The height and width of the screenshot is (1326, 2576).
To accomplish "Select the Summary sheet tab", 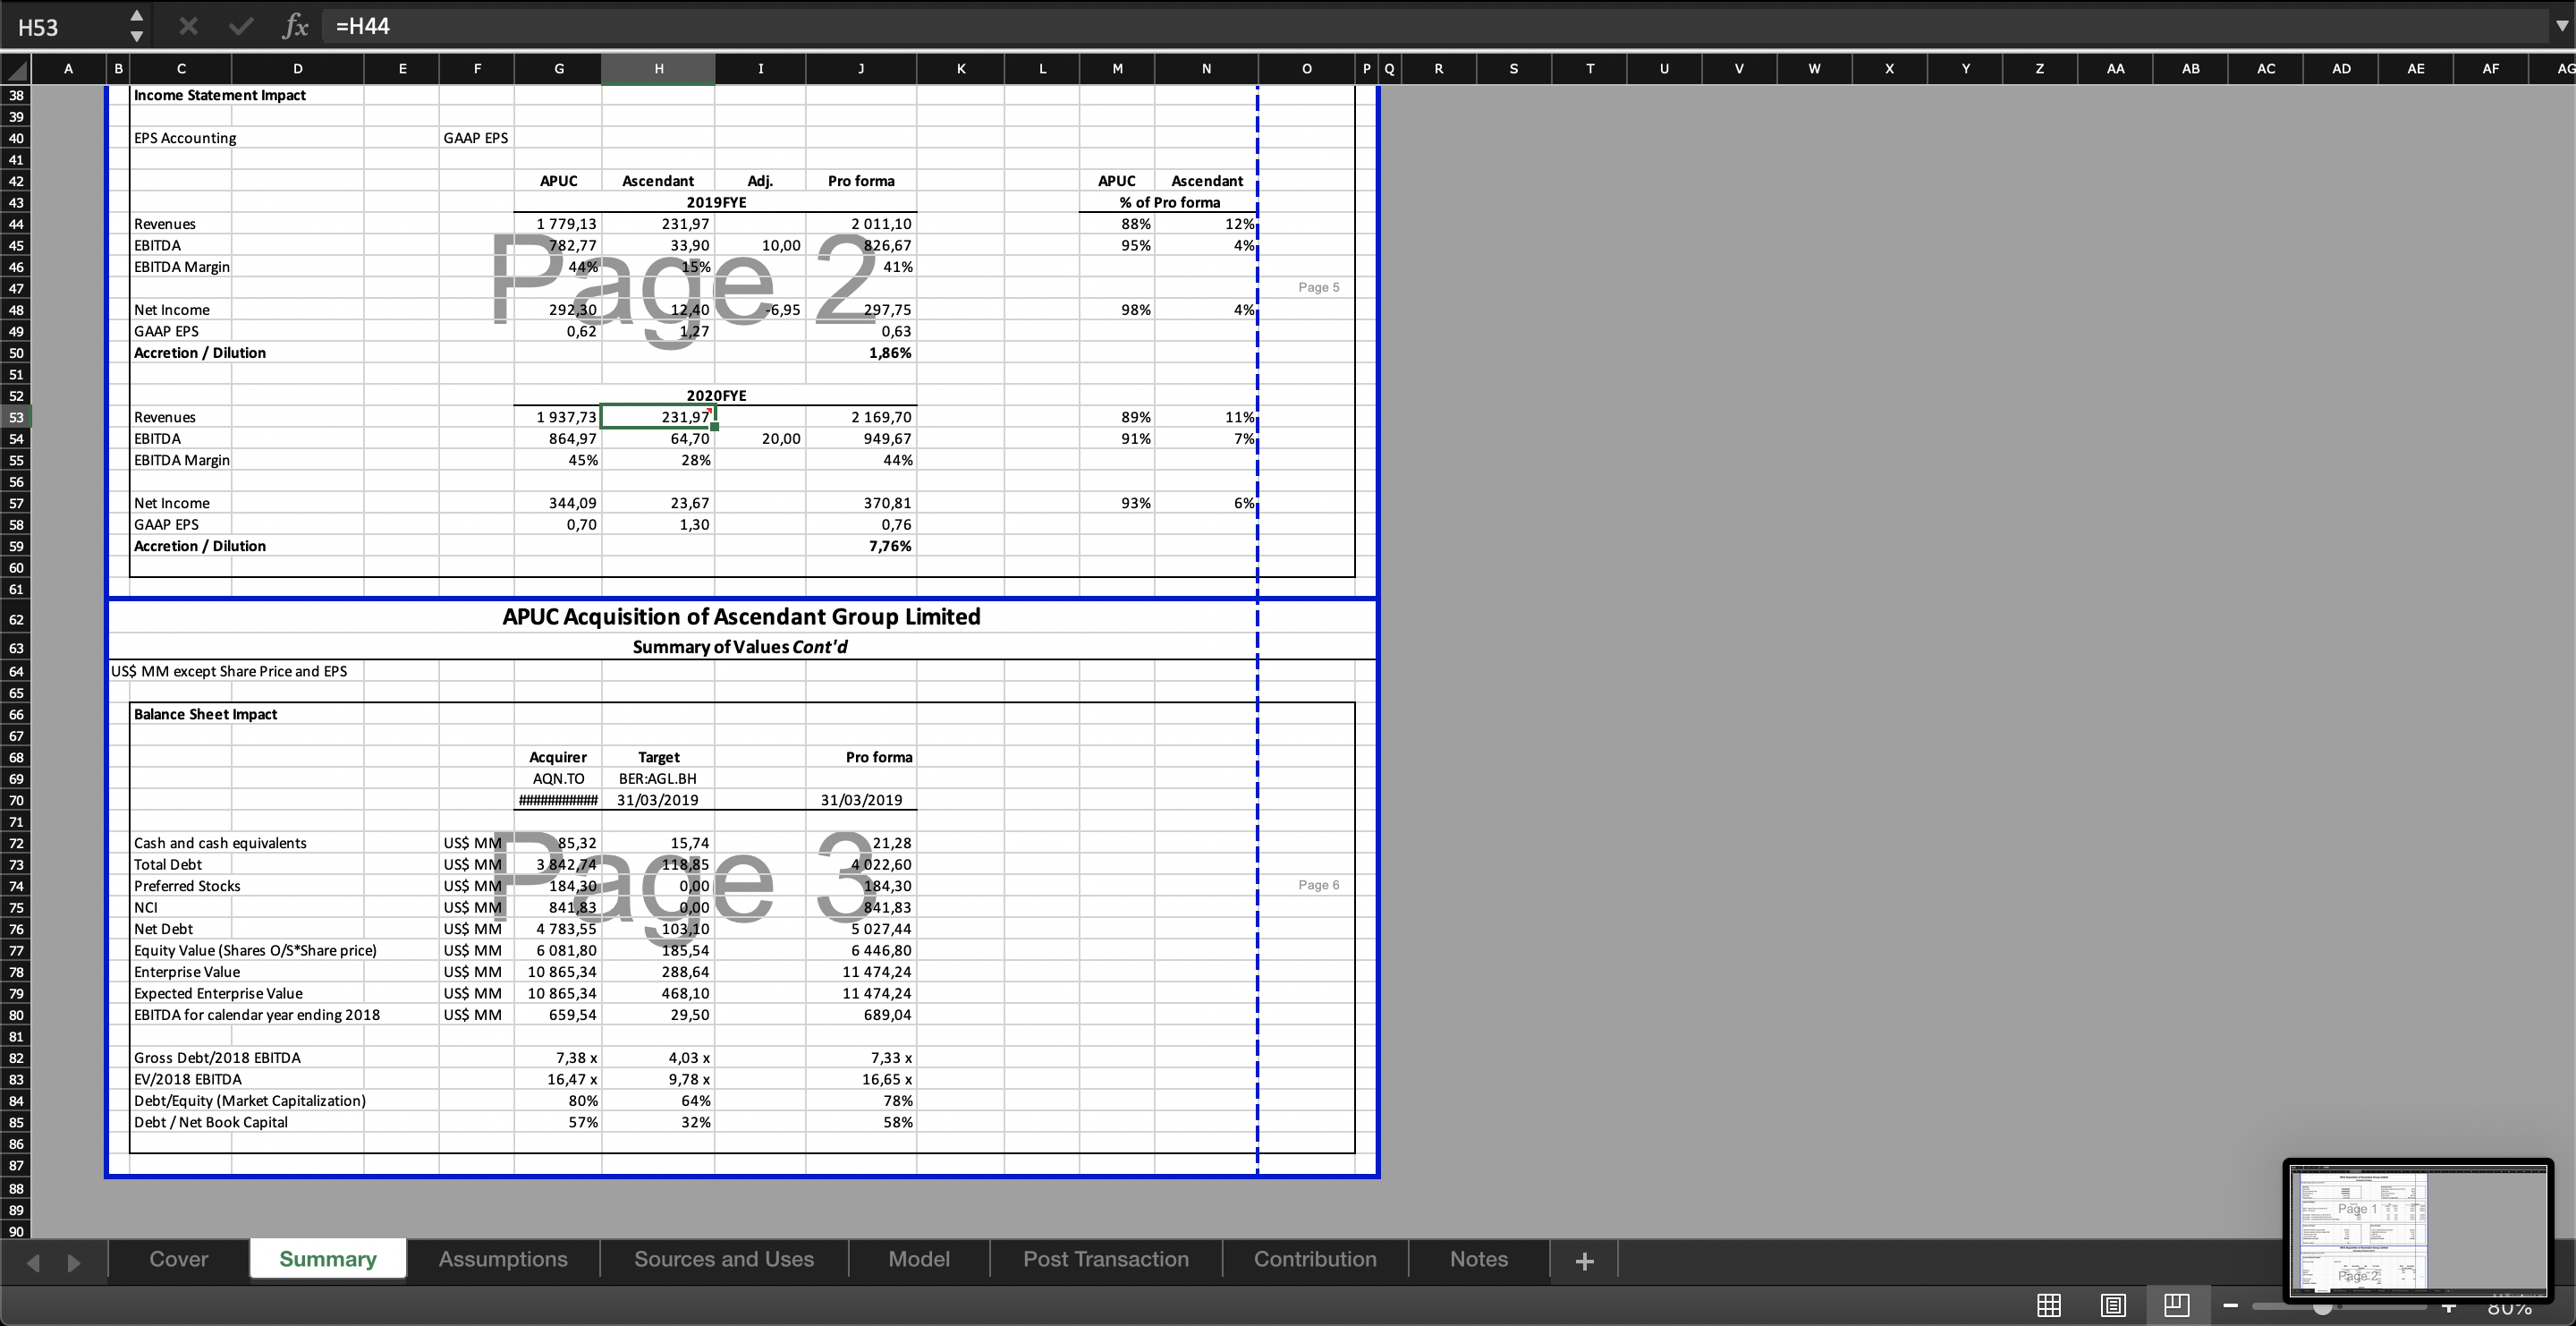I will (x=328, y=1259).
